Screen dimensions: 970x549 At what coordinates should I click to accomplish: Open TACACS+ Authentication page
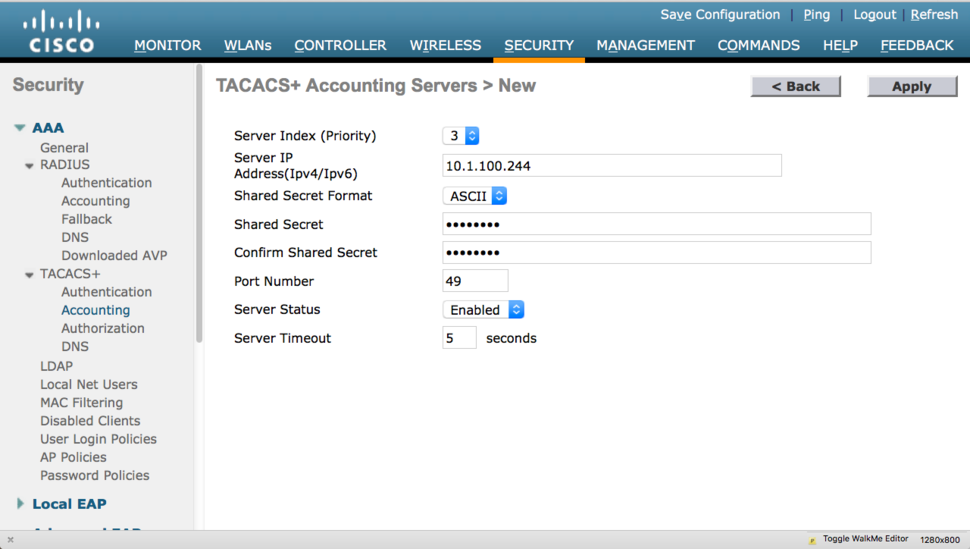106,292
